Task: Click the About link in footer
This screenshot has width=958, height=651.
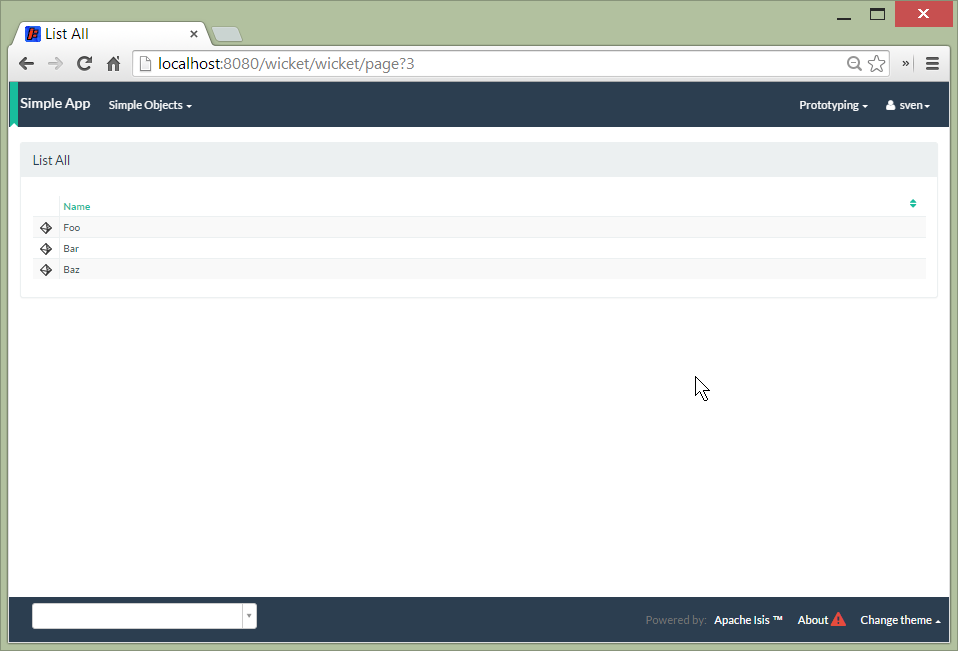Action: tap(813, 620)
